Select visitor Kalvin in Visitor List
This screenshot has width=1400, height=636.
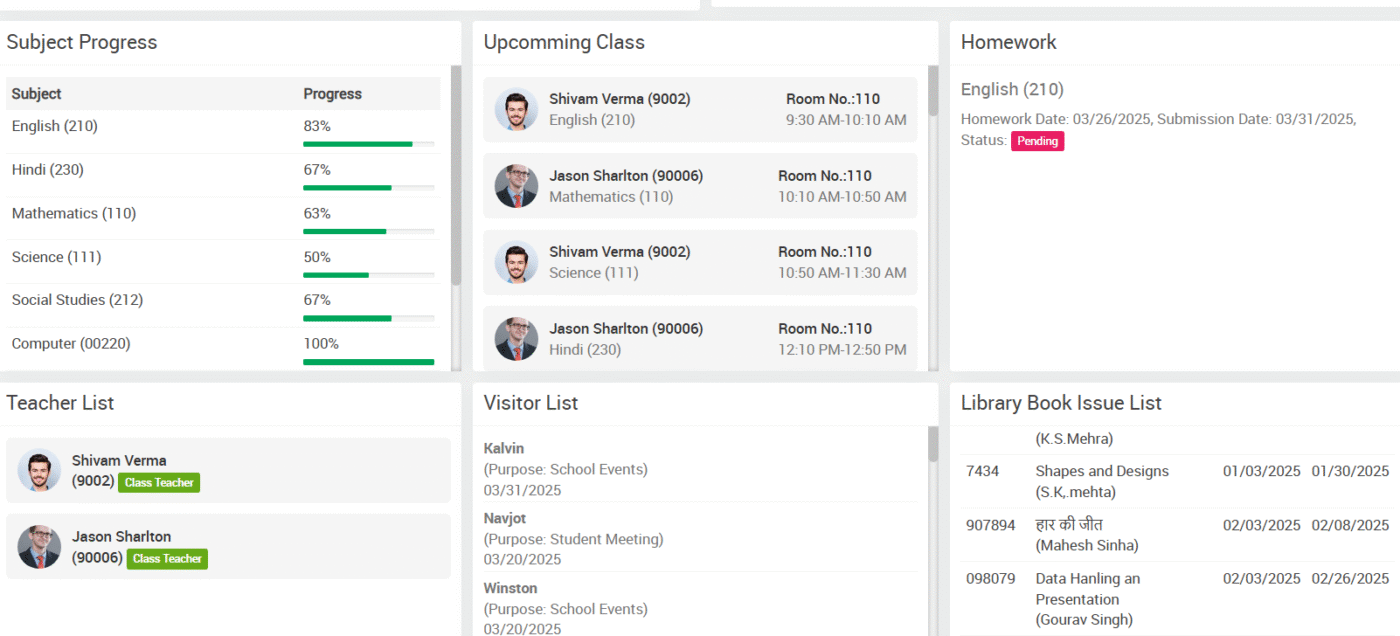point(504,448)
